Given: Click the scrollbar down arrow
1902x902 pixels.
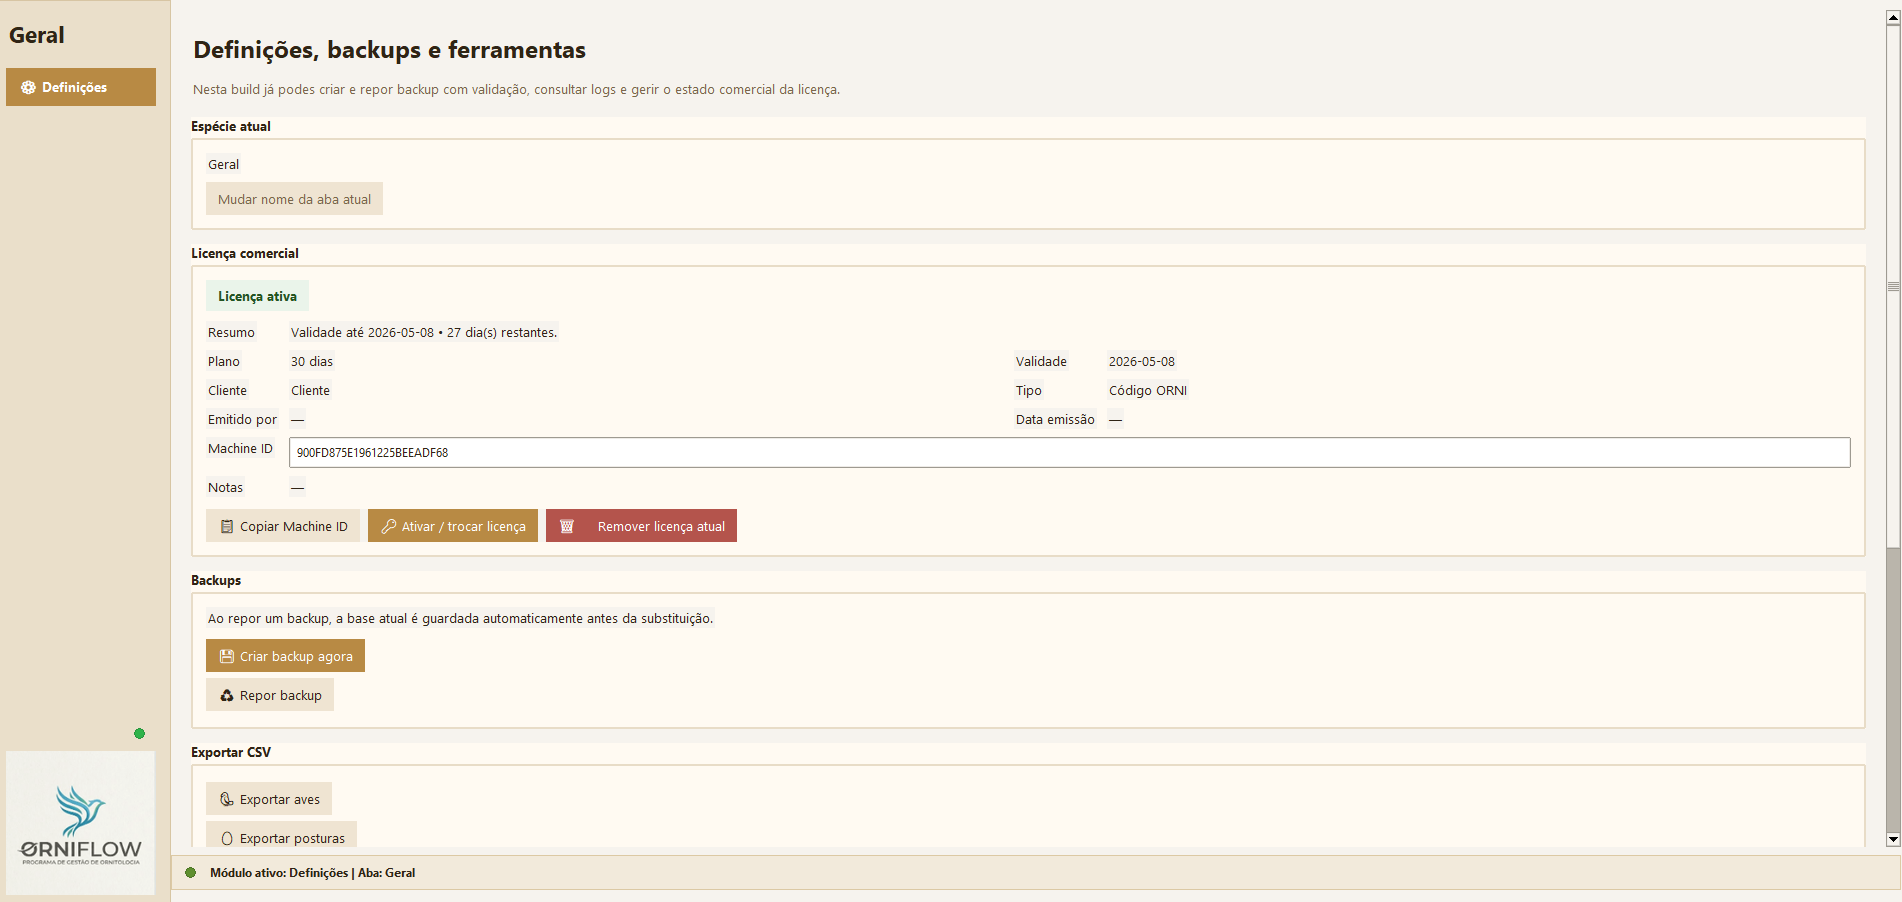Looking at the screenshot, I should tap(1893, 840).
